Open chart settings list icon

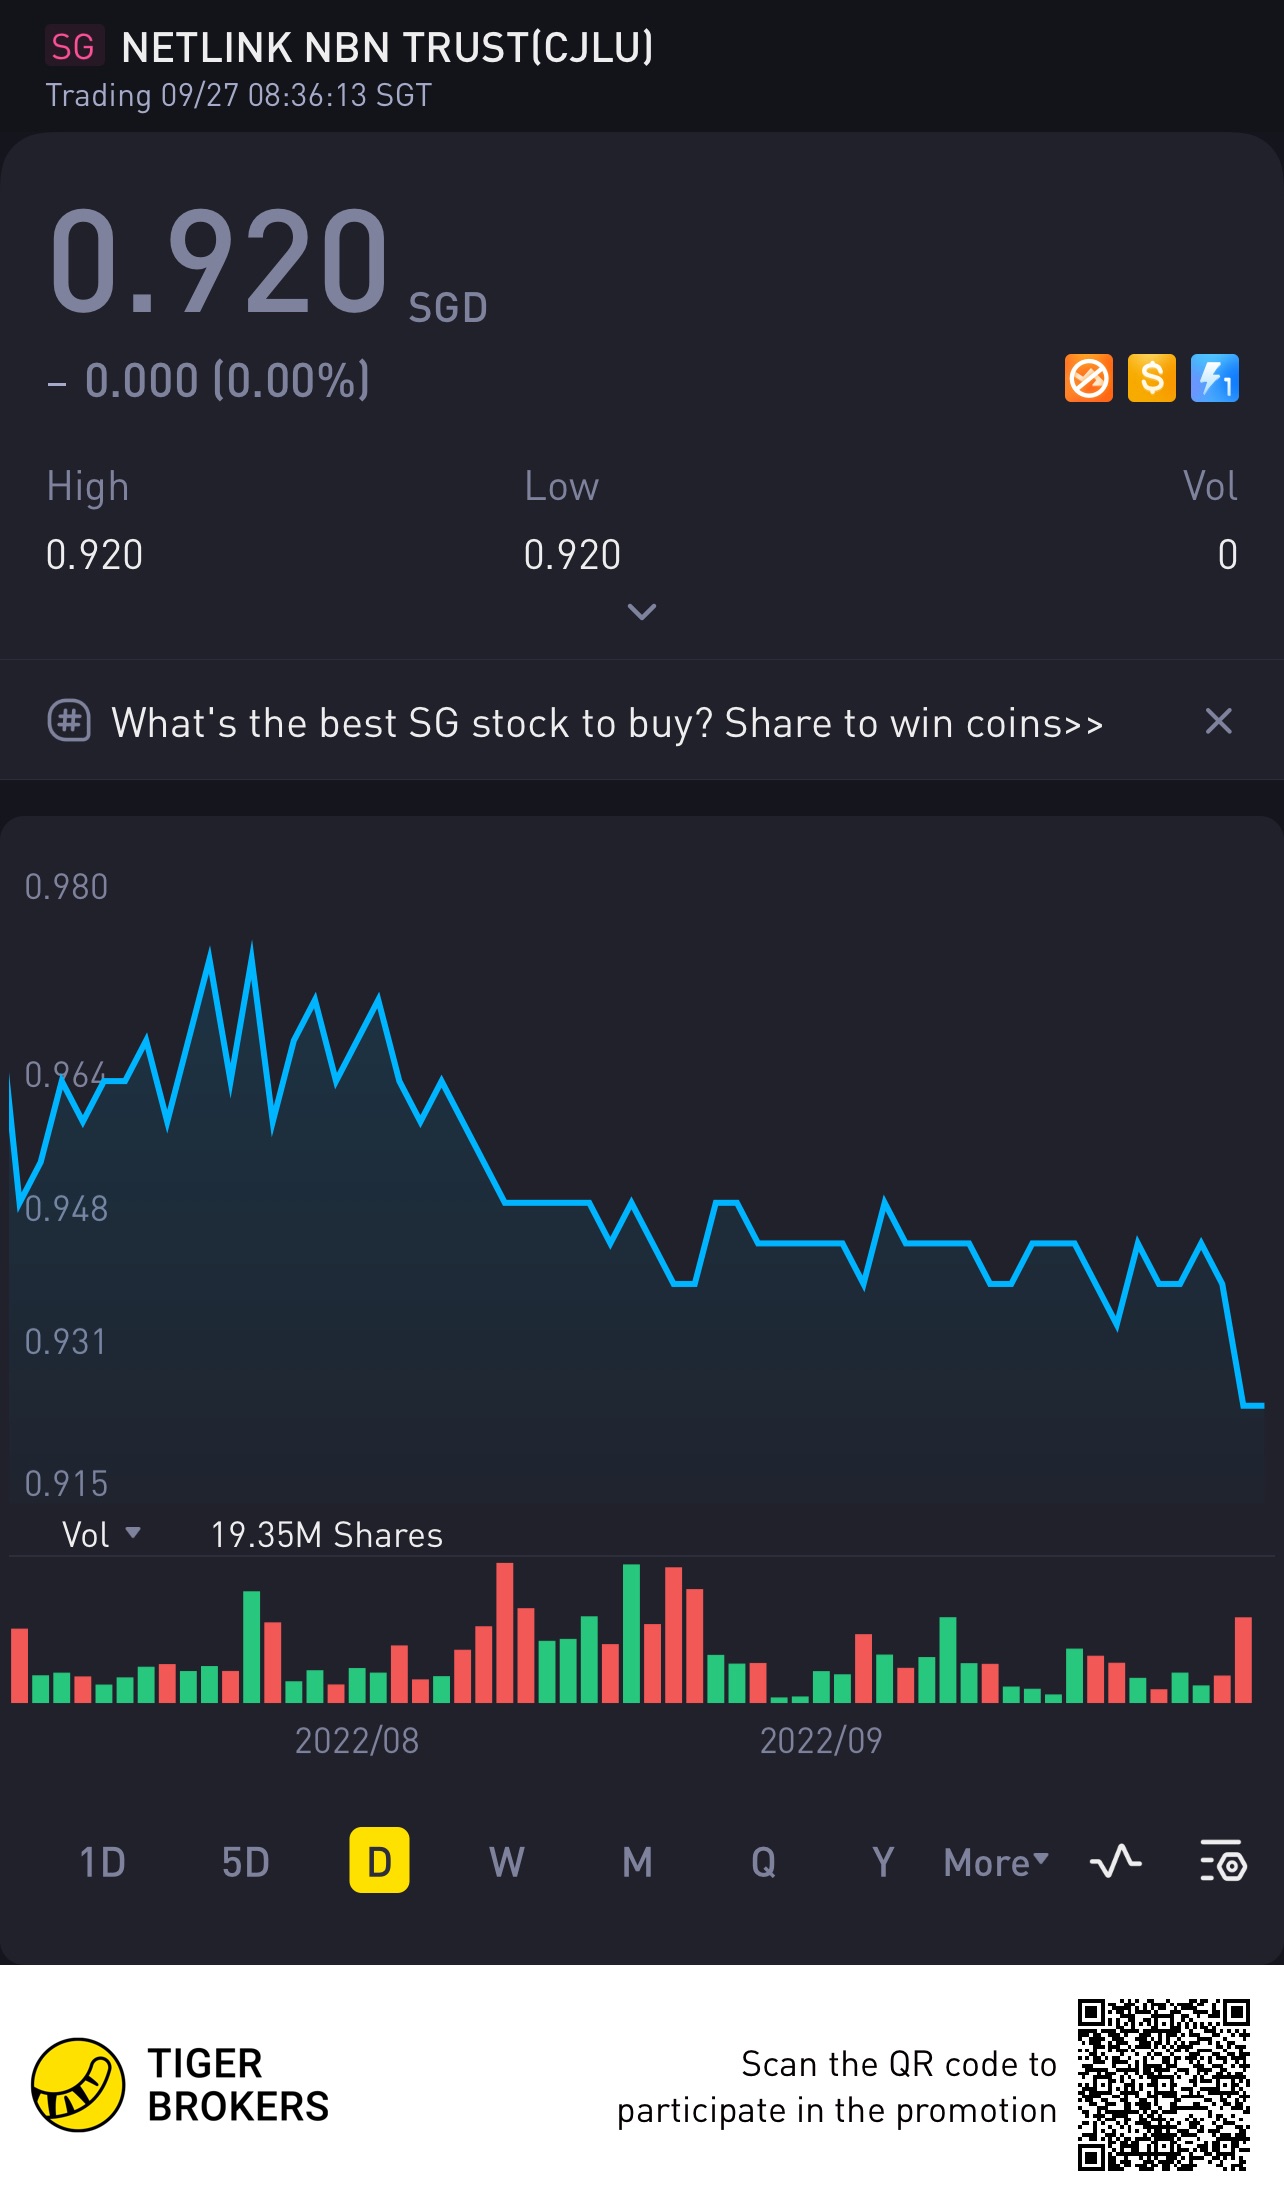(x=1223, y=1862)
